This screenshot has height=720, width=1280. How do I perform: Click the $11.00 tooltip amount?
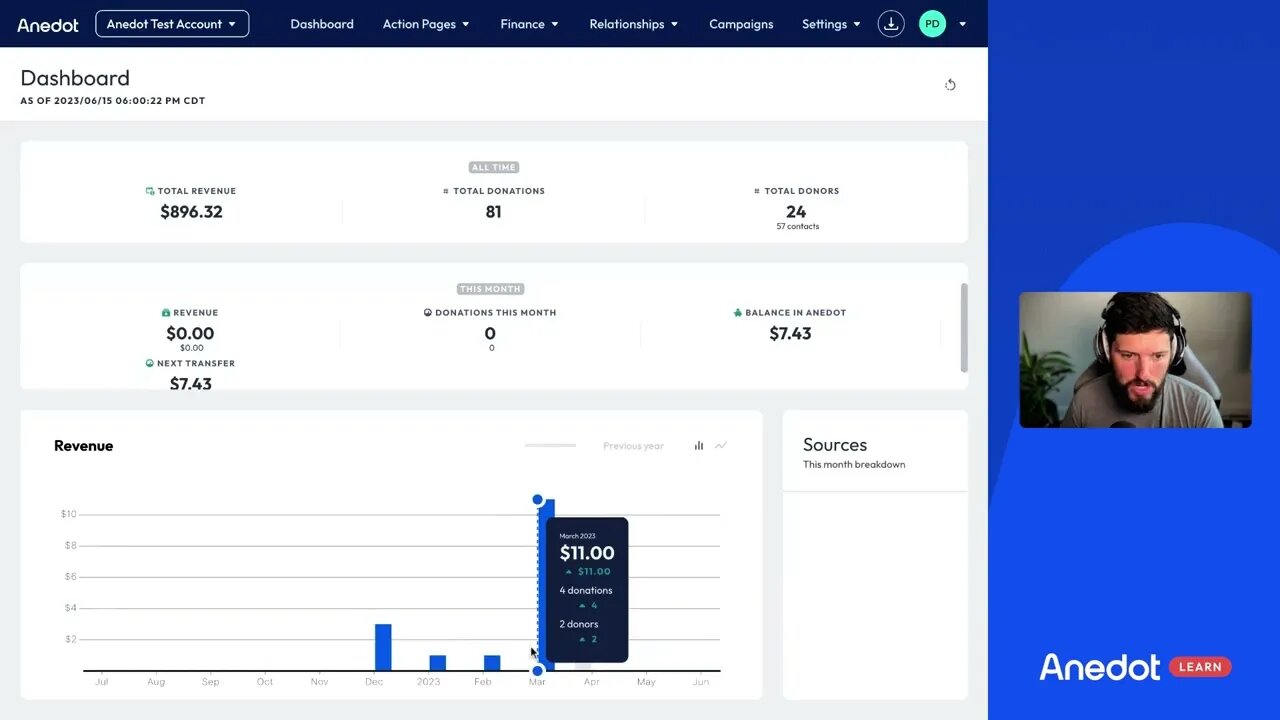tap(587, 553)
